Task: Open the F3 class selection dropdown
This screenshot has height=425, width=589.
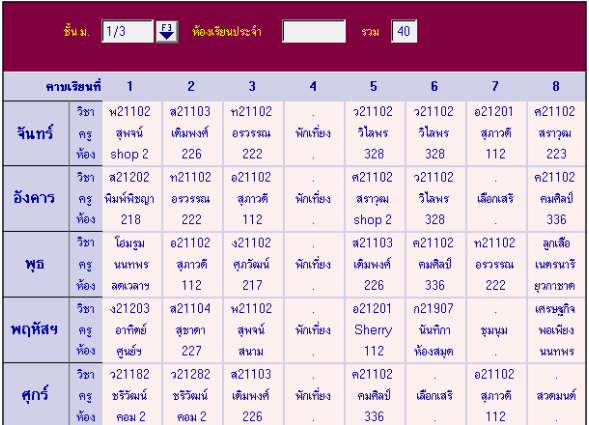Action: 167,32
